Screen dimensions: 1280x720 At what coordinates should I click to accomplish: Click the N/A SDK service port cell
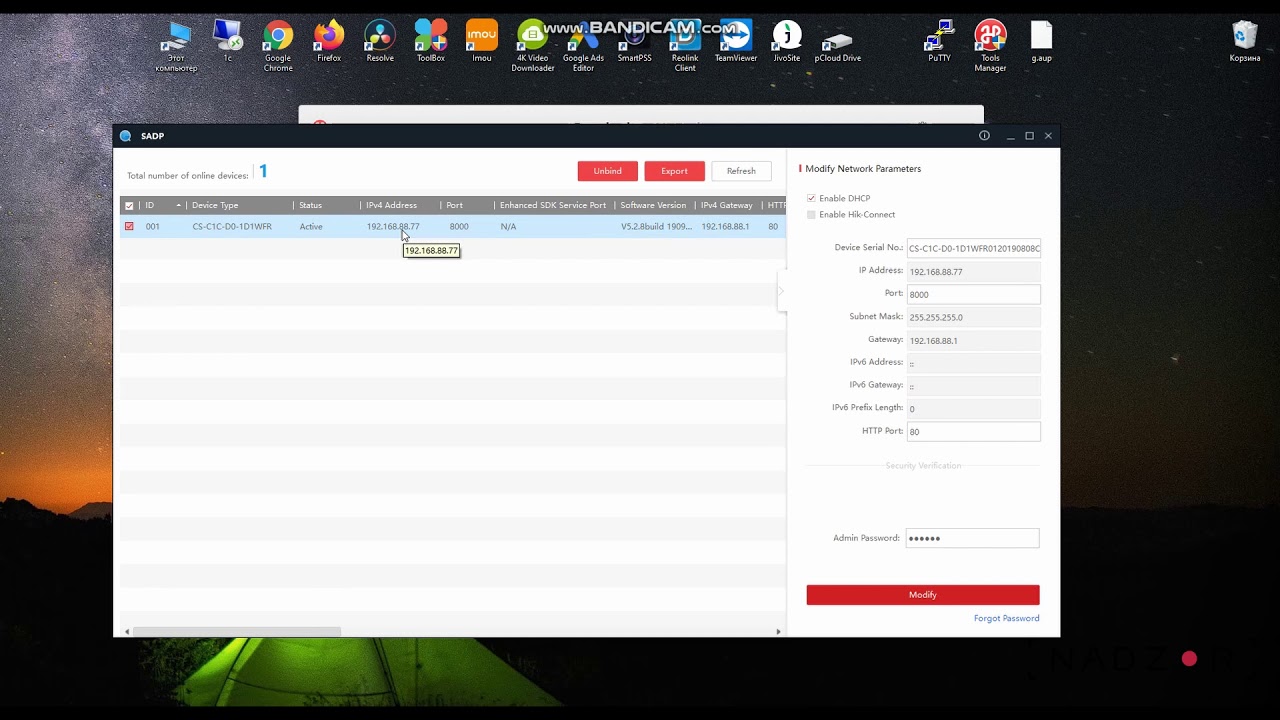pos(508,227)
